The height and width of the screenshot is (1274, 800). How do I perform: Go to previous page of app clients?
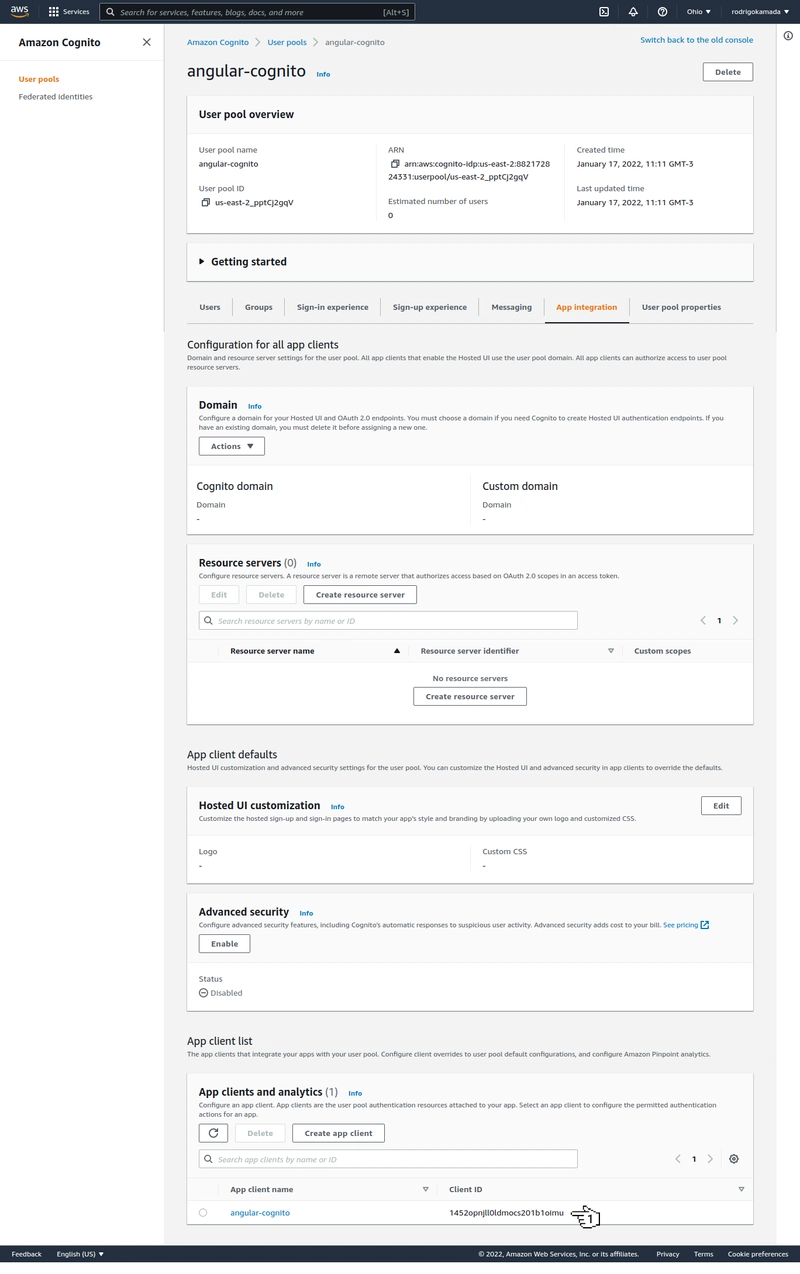tap(678, 1159)
